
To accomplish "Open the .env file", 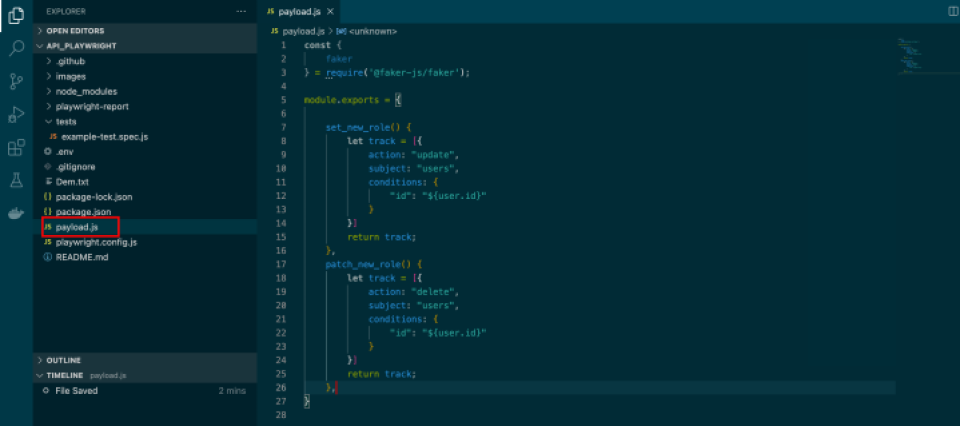I will pos(145,152).
